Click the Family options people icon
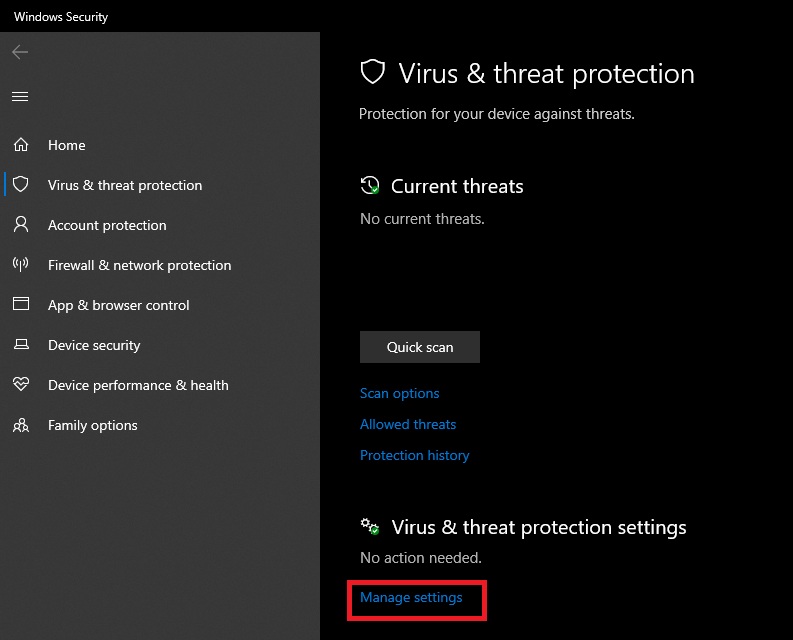 pos(20,425)
